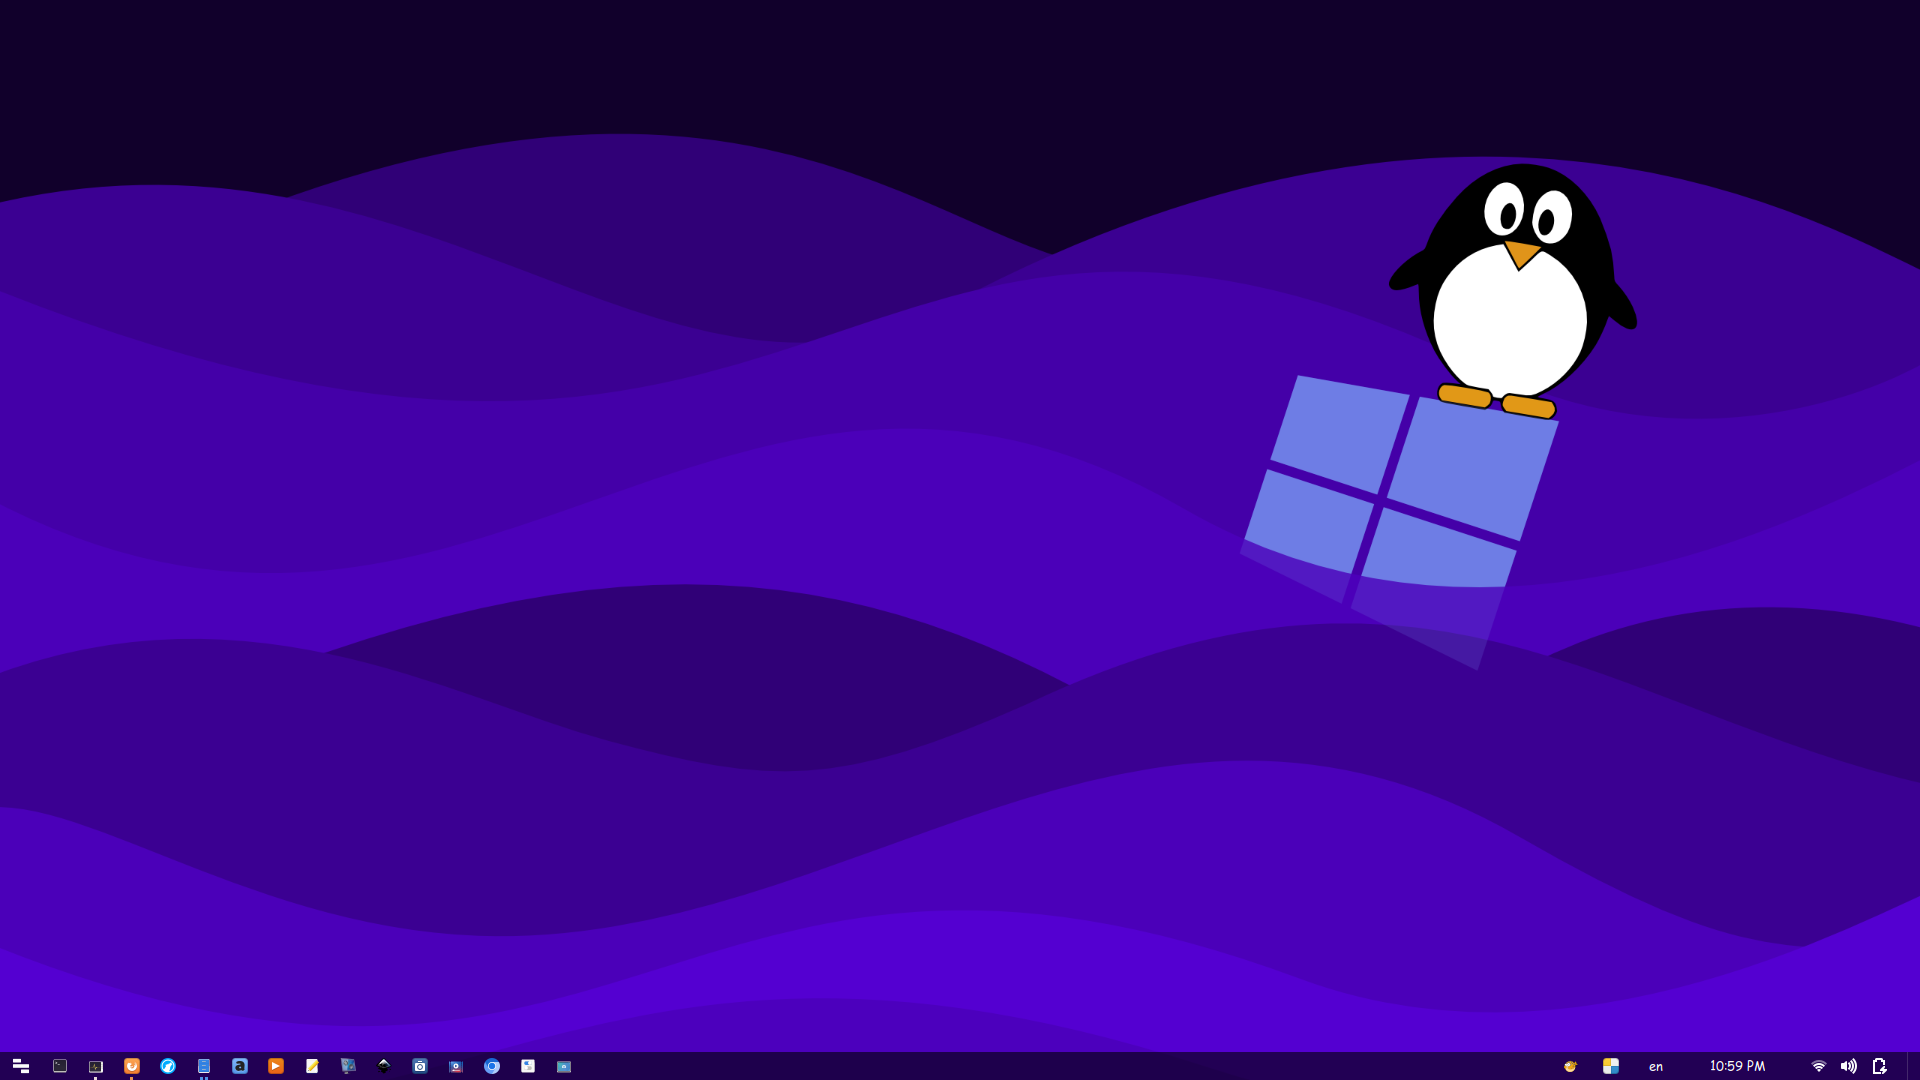Open the application launcher menu
The image size is (1920, 1080).
(x=20, y=1066)
